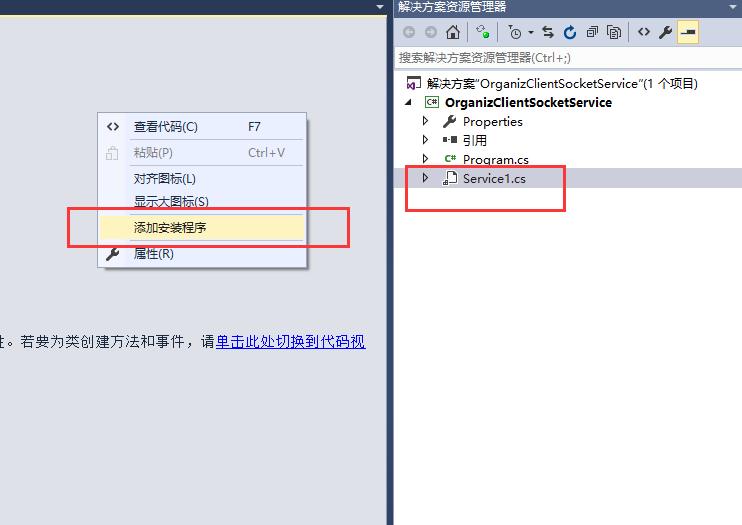Click the solution icon at the tree top
Image resolution: width=742 pixels, height=525 pixels.
[x=414, y=83]
